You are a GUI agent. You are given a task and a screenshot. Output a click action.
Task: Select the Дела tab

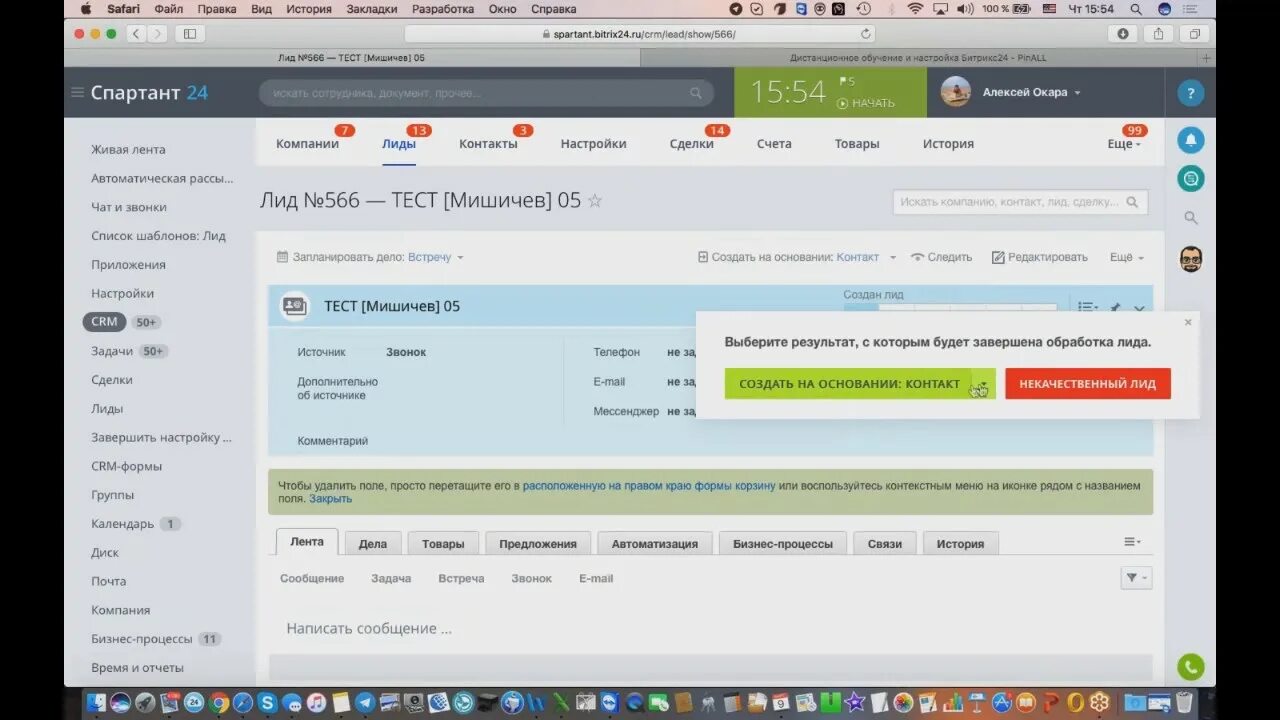pyautogui.click(x=372, y=543)
